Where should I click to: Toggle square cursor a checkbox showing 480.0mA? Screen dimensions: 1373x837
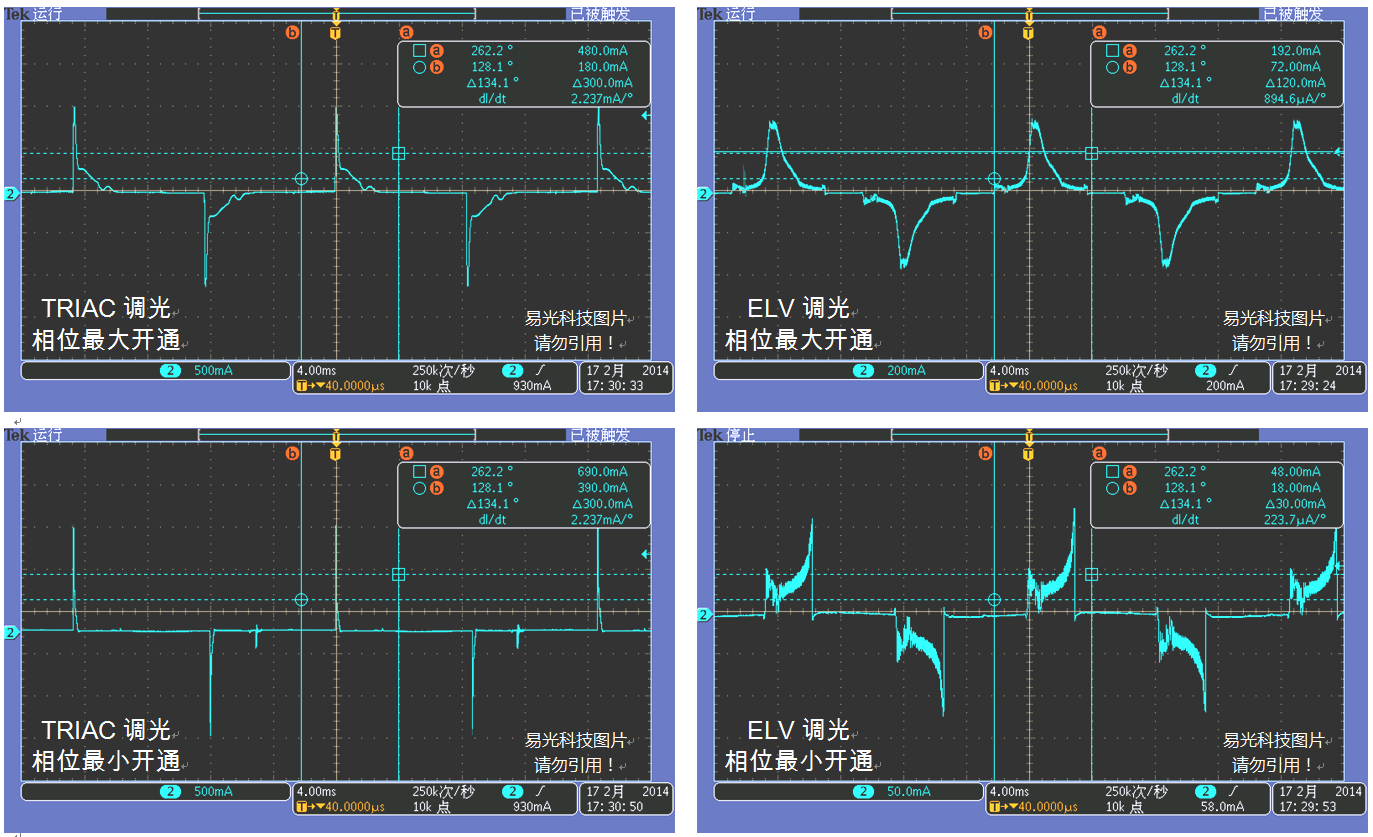(420, 51)
